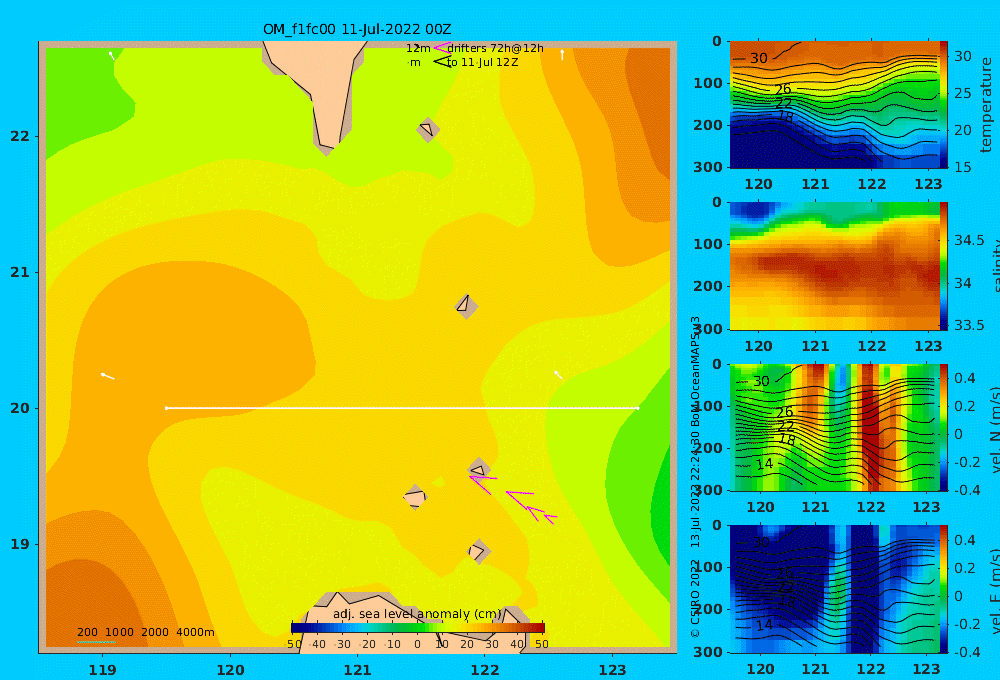The image size is (1000, 680).
Task: Click the black arrow legend symbol
Action: coord(441,61)
